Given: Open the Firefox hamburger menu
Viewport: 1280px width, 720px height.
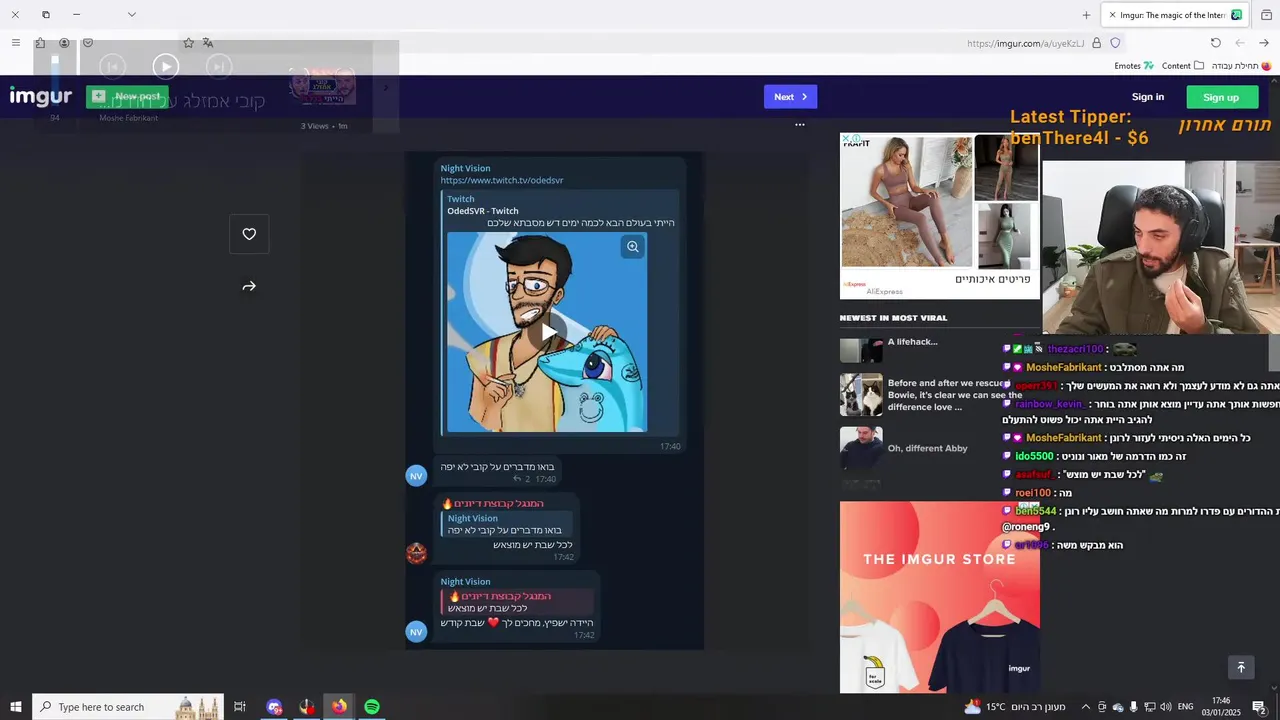Looking at the screenshot, I should tap(16, 43).
